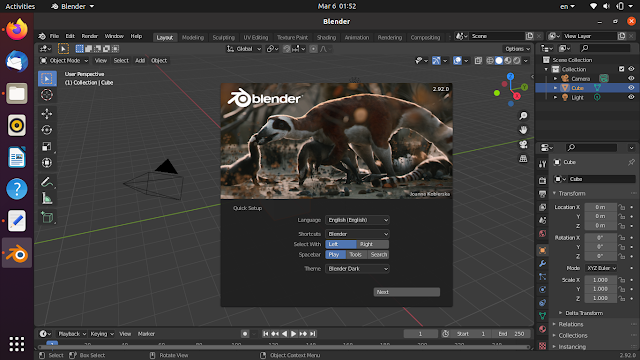Hide the Collection in the outliner
This screenshot has width=640, height=360.
(x=631, y=69)
